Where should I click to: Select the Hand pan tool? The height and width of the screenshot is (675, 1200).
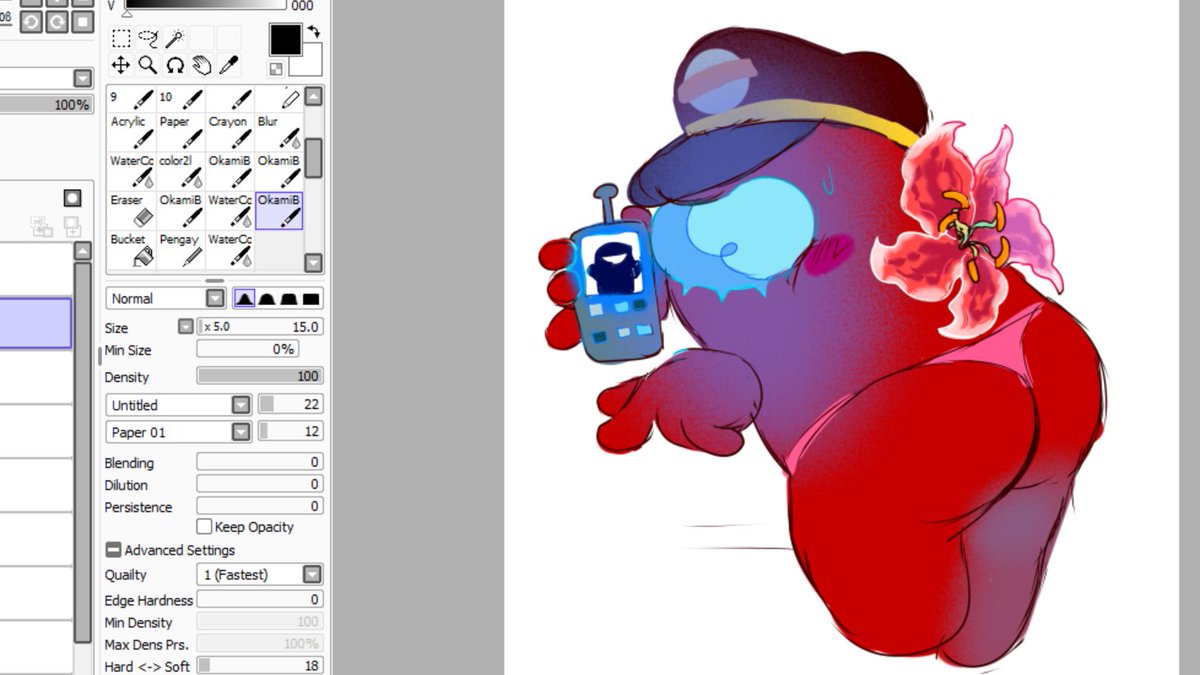pos(202,65)
